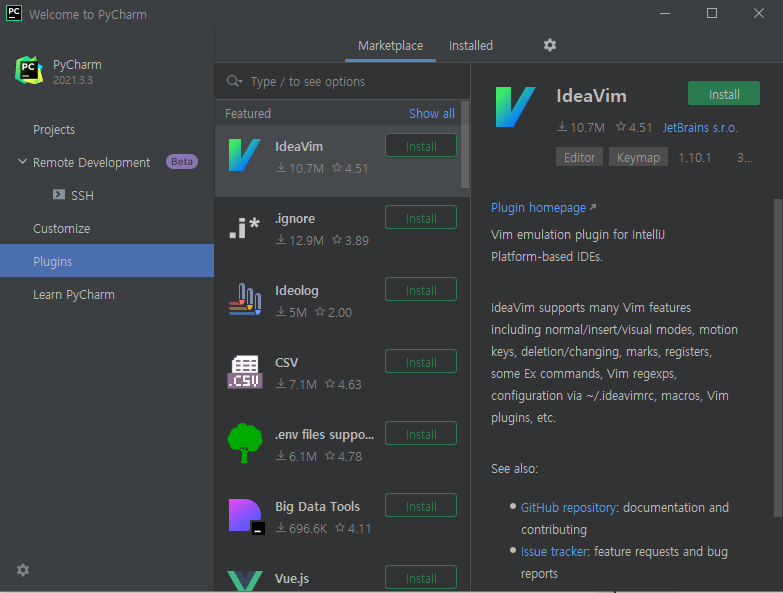Click the PyCharm title bar icon
The height and width of the screenshot is (593, 783).
(x=13, y=13)
